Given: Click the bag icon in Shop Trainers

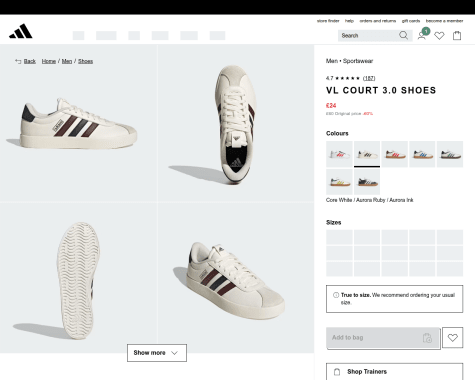Looking at the screenshot, I should click(337, 372).
